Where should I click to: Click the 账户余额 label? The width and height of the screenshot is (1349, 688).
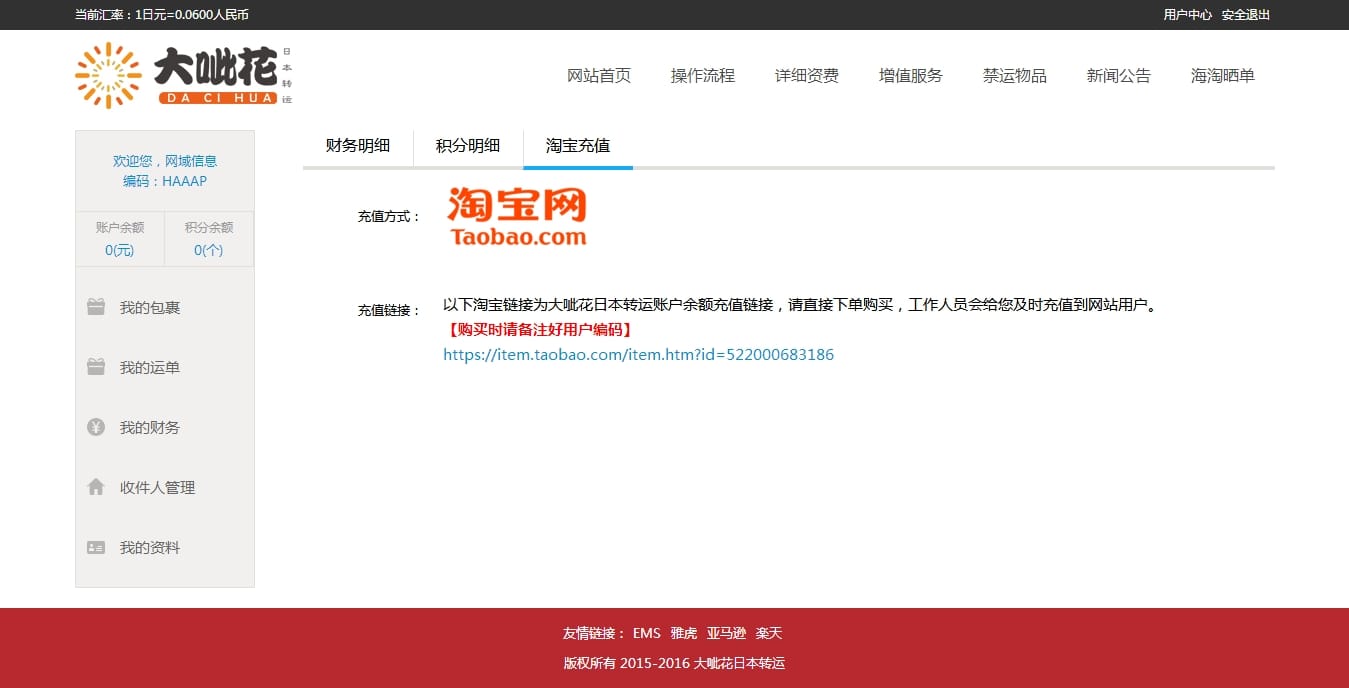(x=120, y=228)
